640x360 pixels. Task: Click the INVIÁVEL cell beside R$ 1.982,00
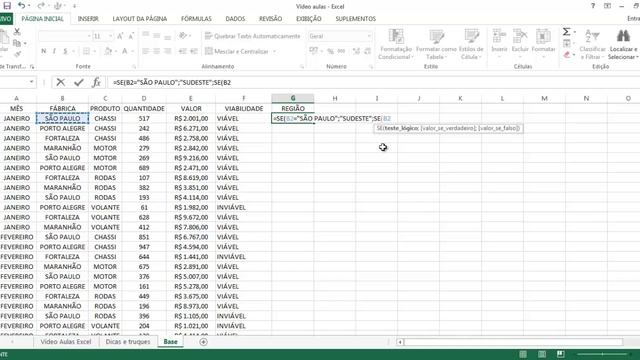click(243, 207)
